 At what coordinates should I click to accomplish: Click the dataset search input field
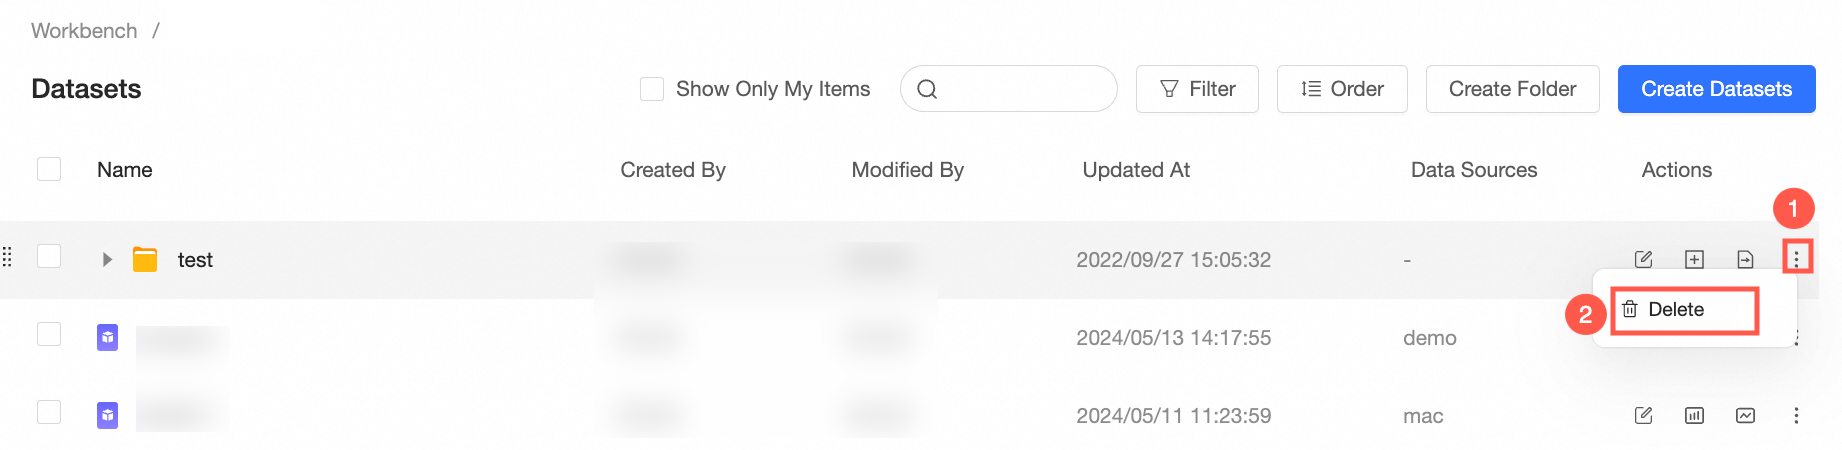[1008, 89]
